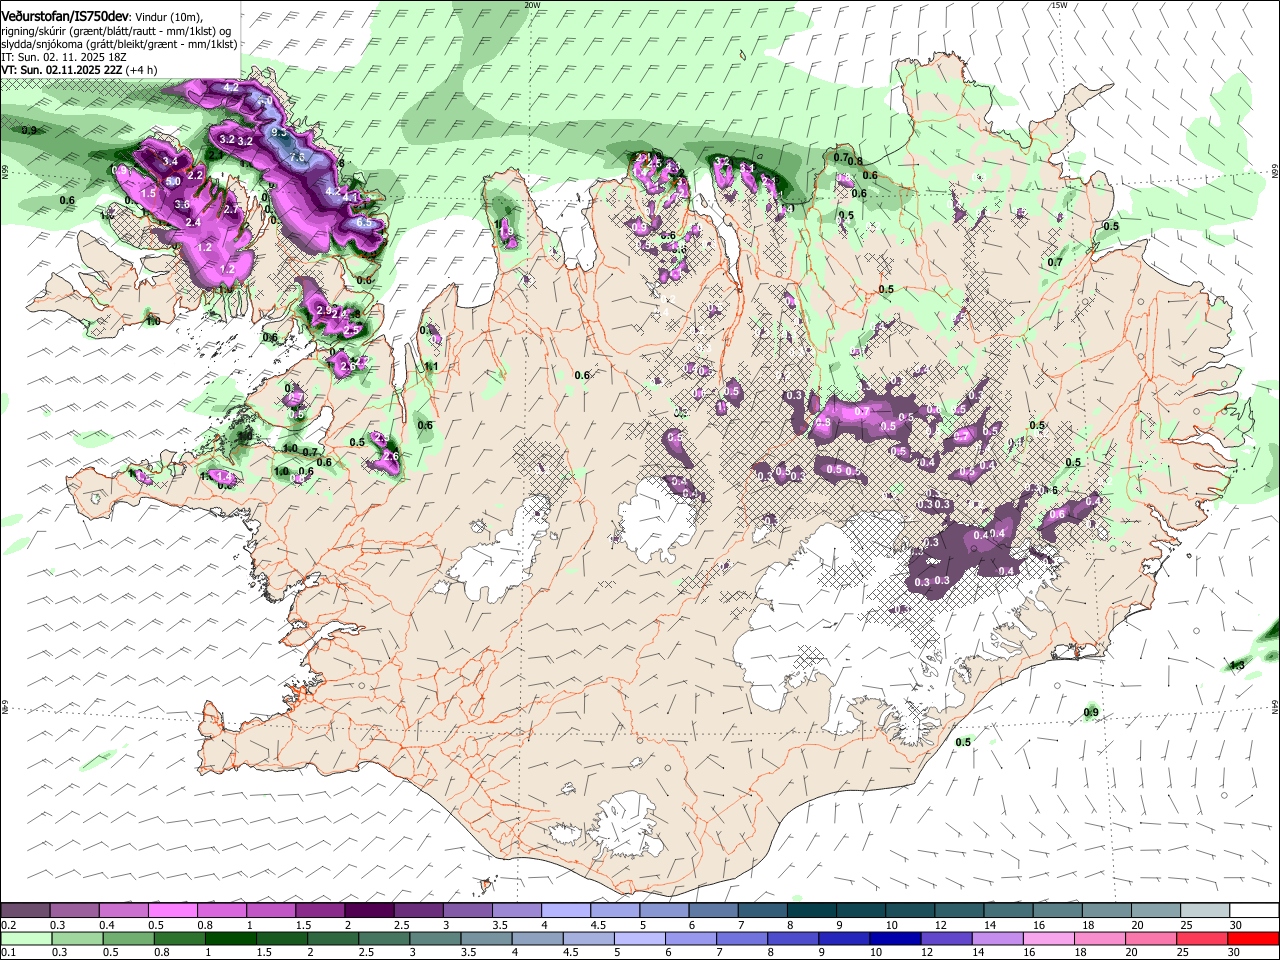Pick white upper legend swatch above 30

(1255, 911)
